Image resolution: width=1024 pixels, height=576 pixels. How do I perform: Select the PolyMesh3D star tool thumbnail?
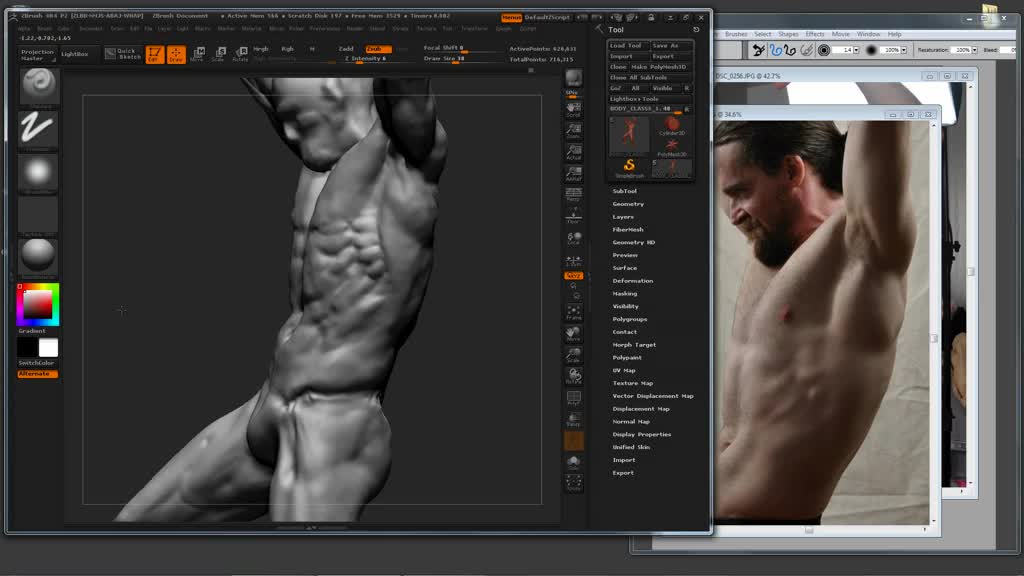pos(672,146)
